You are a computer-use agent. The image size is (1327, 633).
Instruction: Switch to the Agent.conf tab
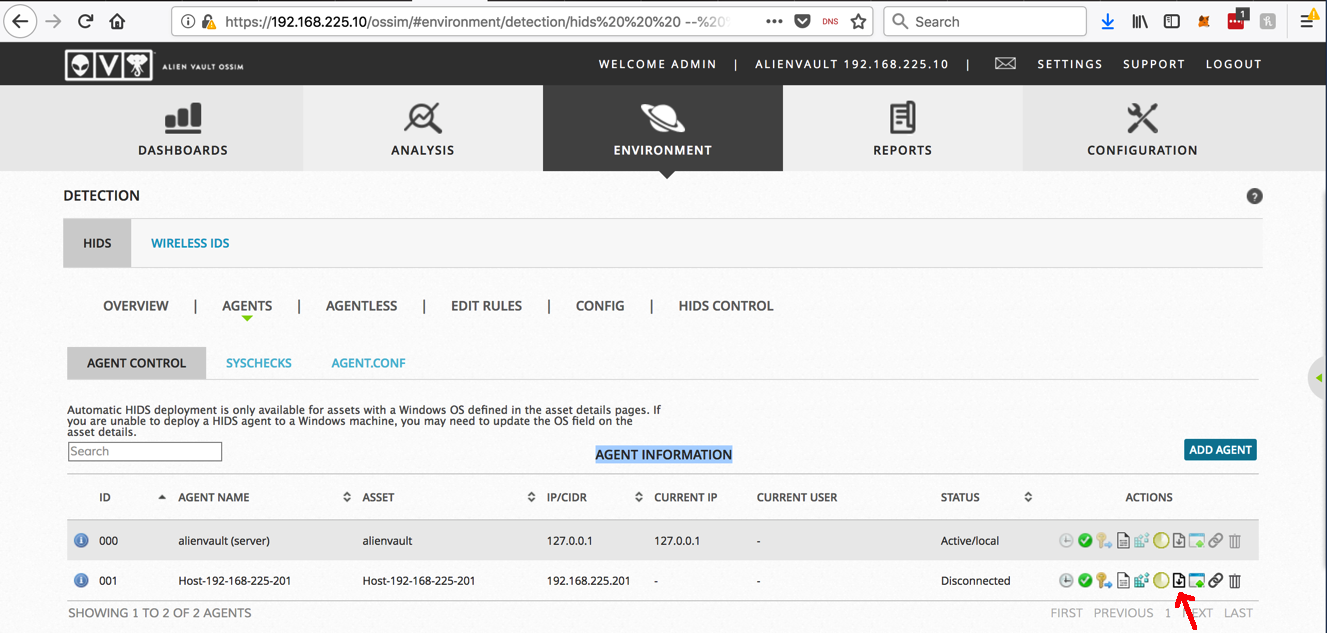coord(368,363)
